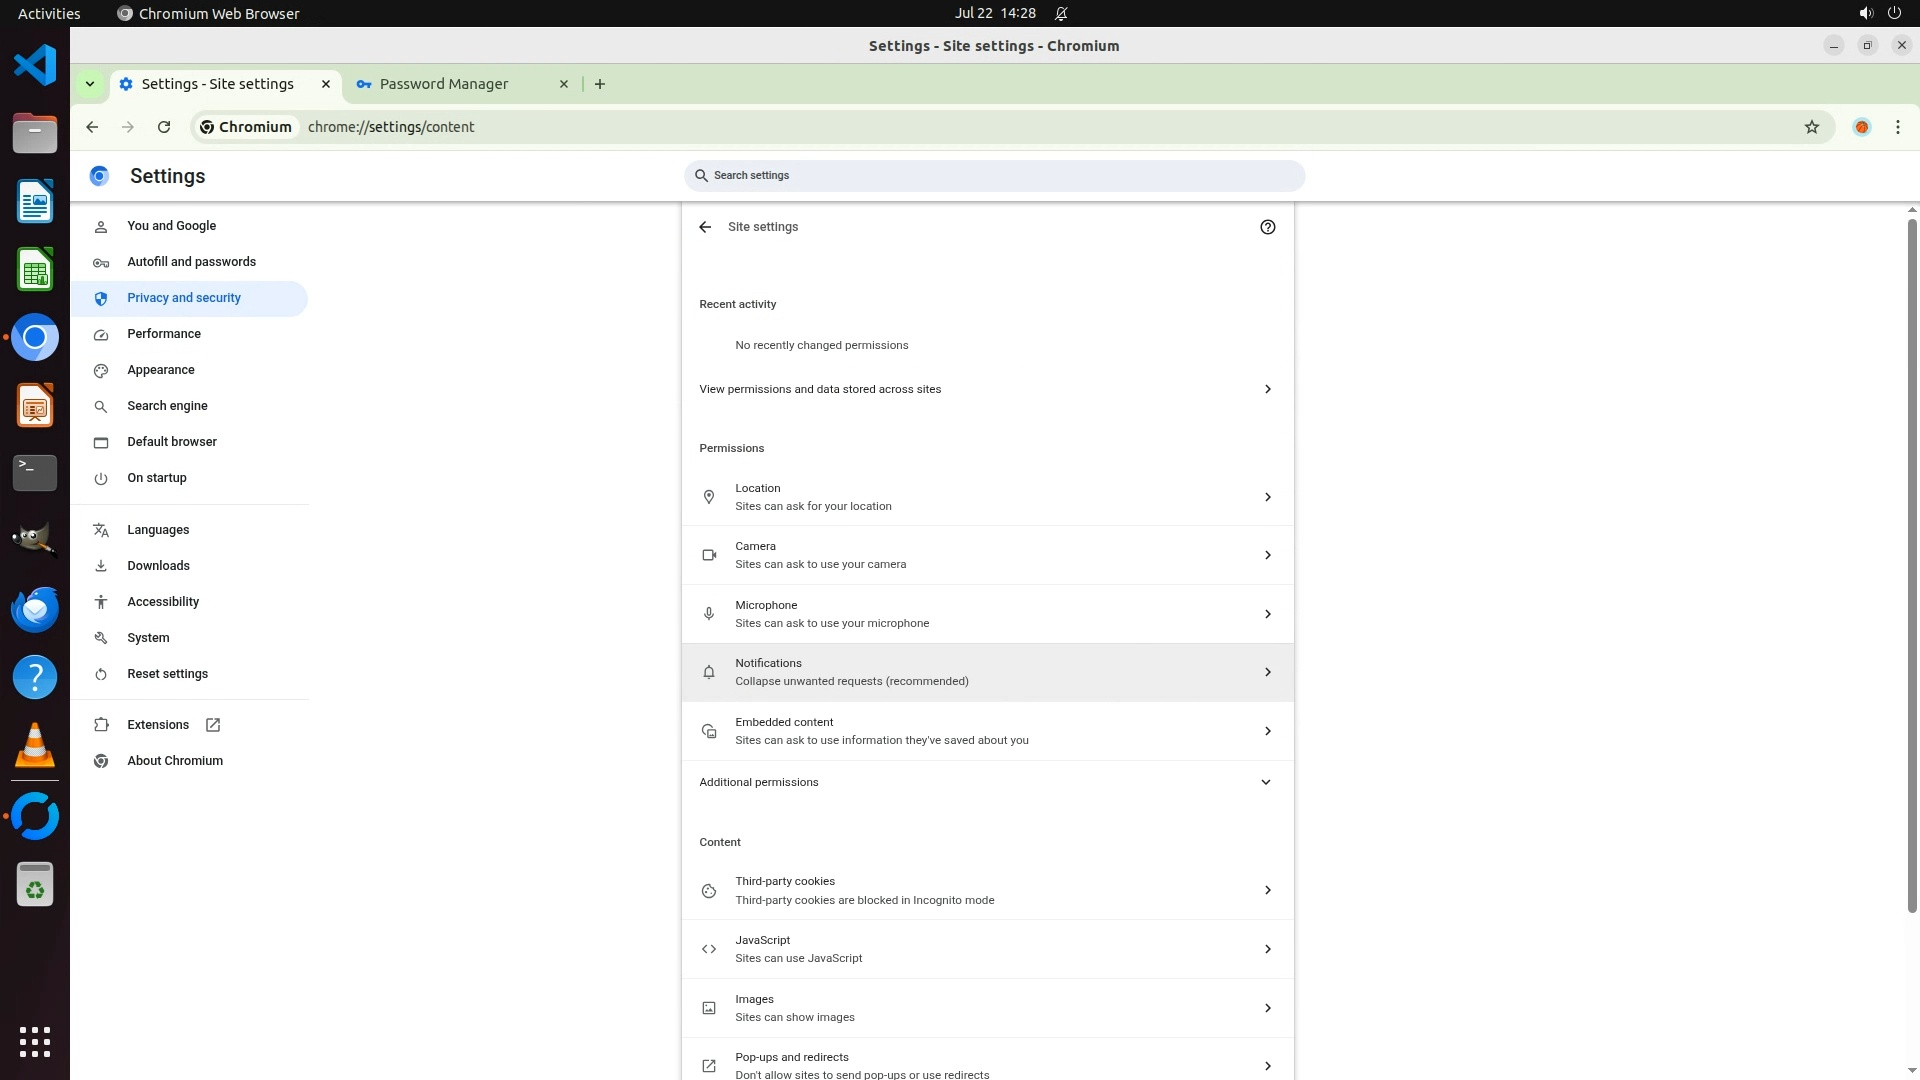This screenshot has height=1080, width=1920.
Task: Click the profile avatar icon in the toolbar
Action: coord(1861,127)
